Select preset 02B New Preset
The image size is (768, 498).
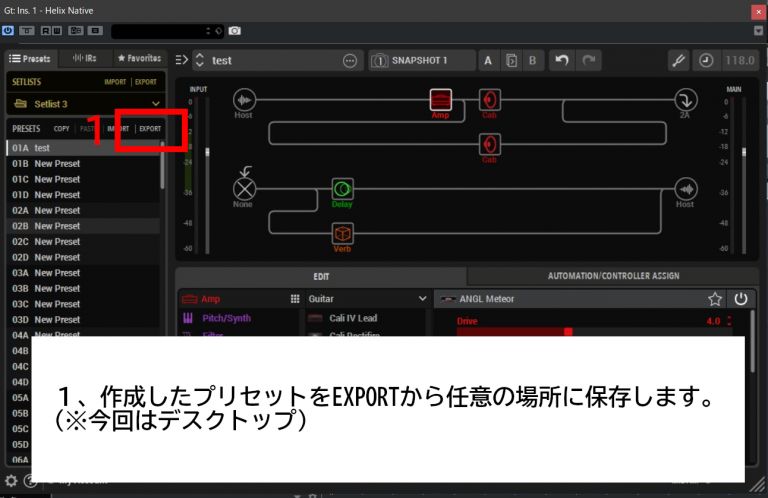[82, 226]
